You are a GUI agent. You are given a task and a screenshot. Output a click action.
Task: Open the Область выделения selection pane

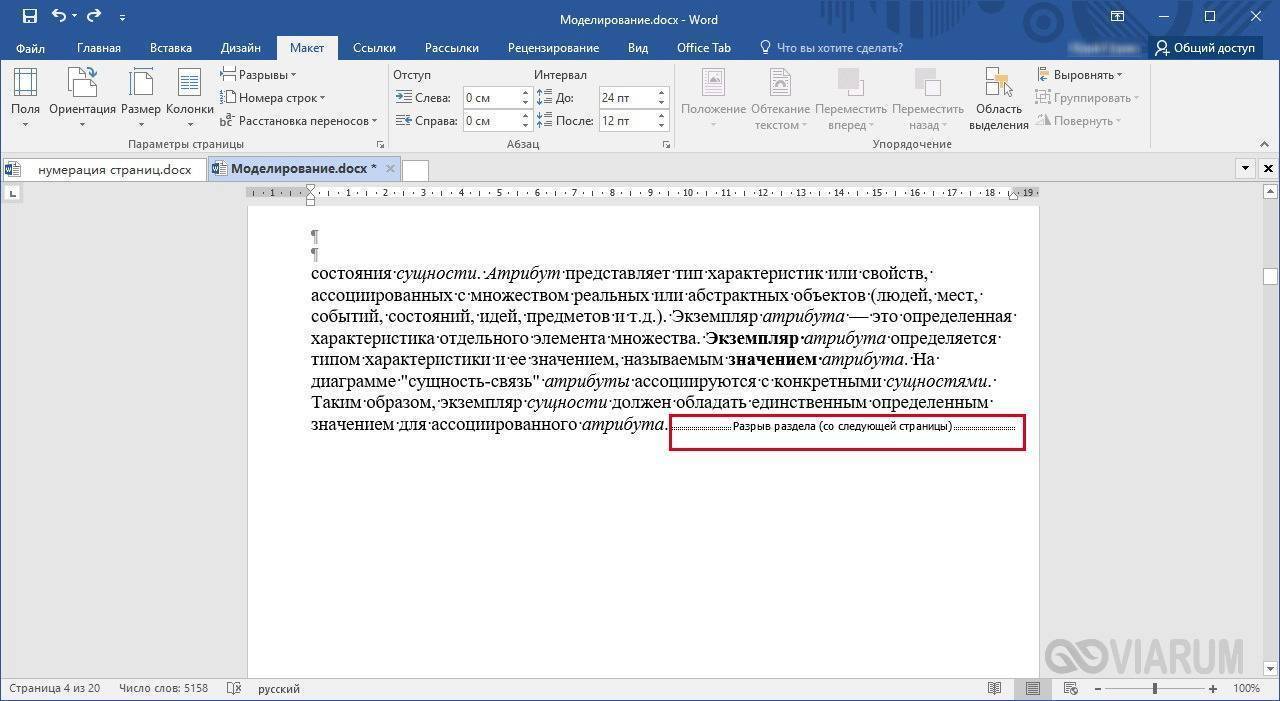click(x=998, y=98)
